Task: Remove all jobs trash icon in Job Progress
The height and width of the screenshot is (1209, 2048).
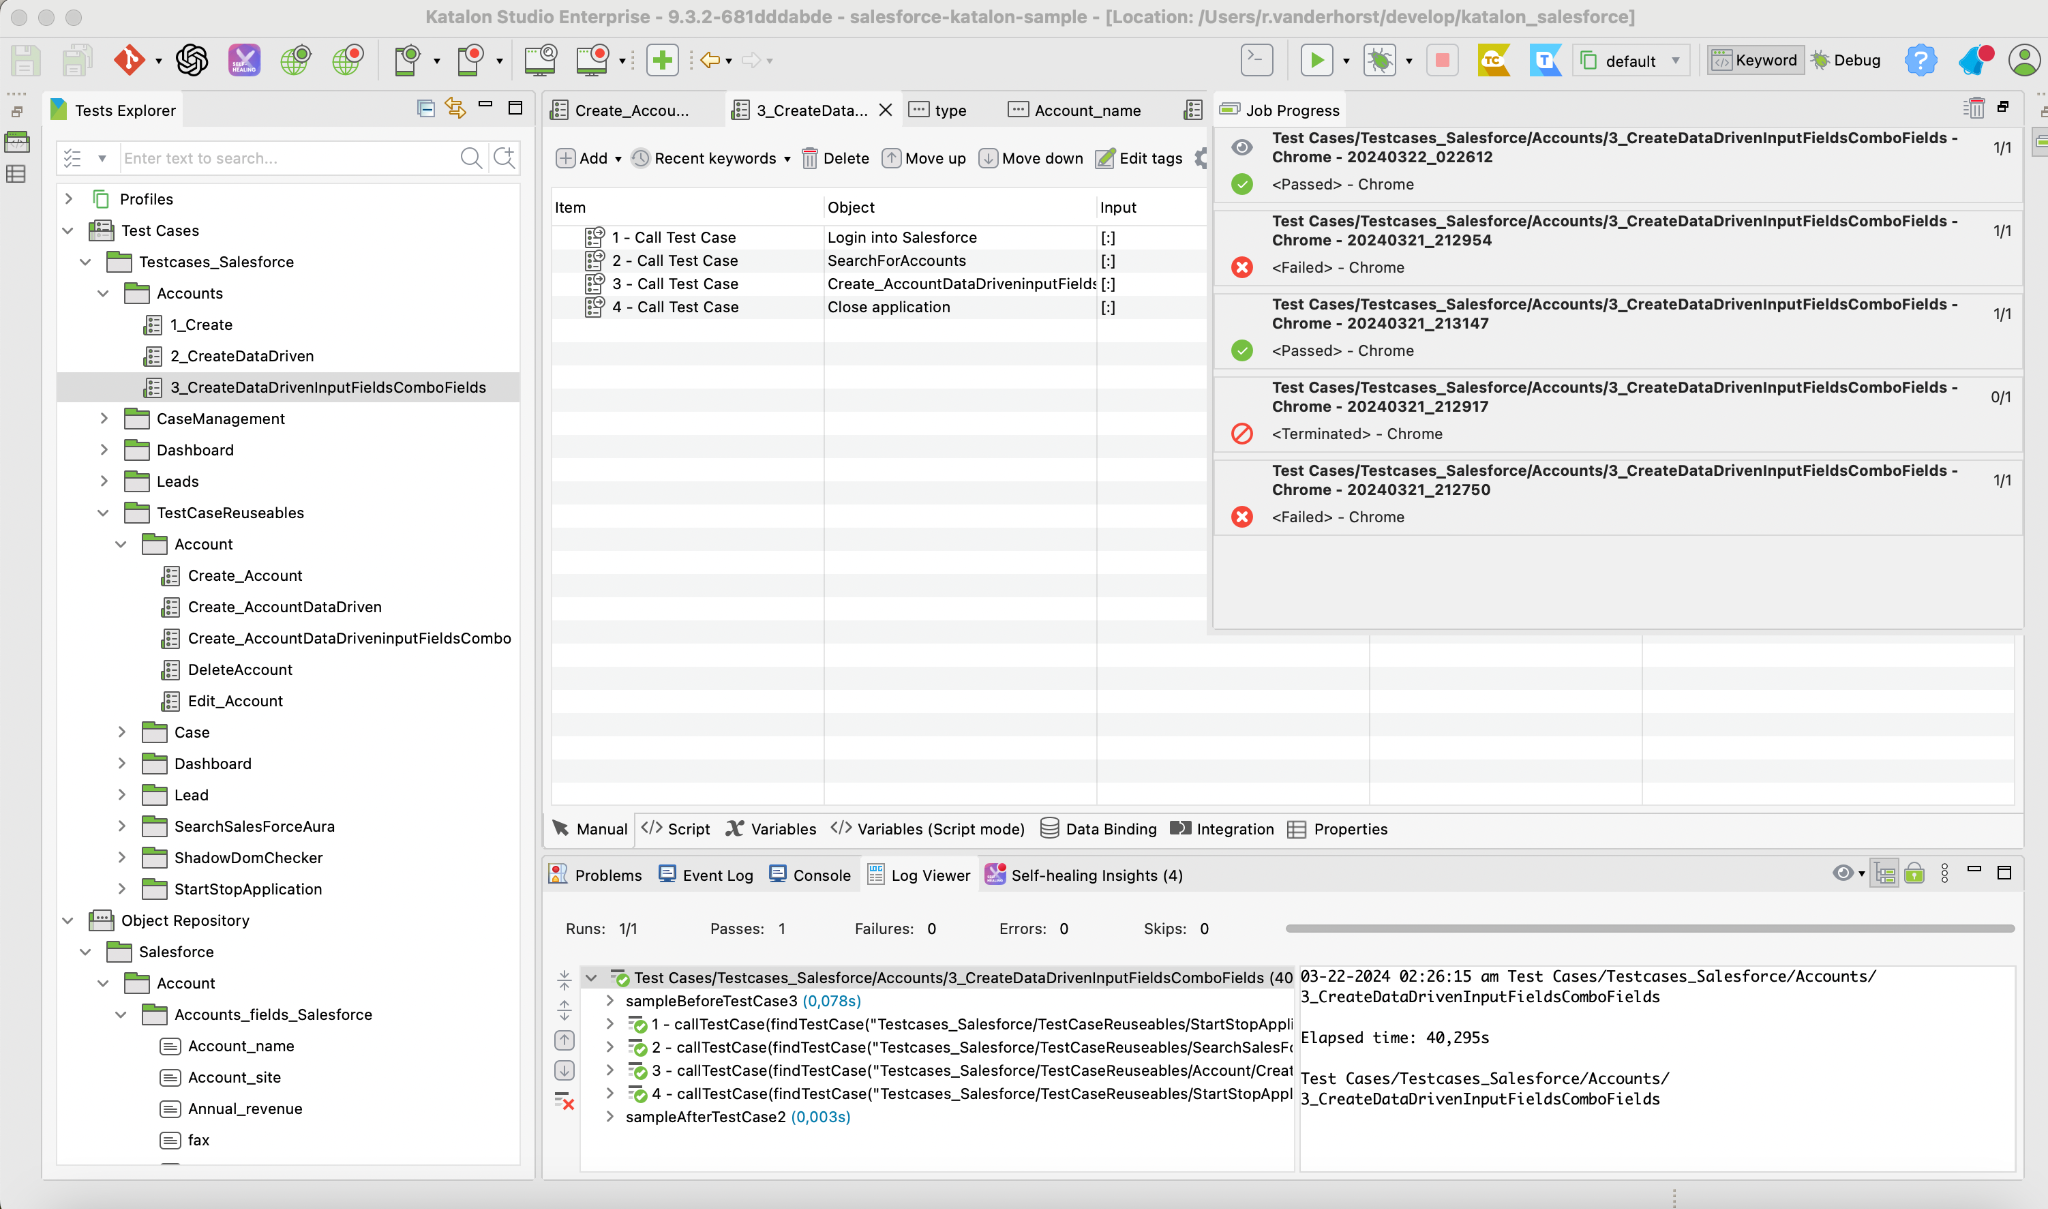Action: click(1974, 108)
